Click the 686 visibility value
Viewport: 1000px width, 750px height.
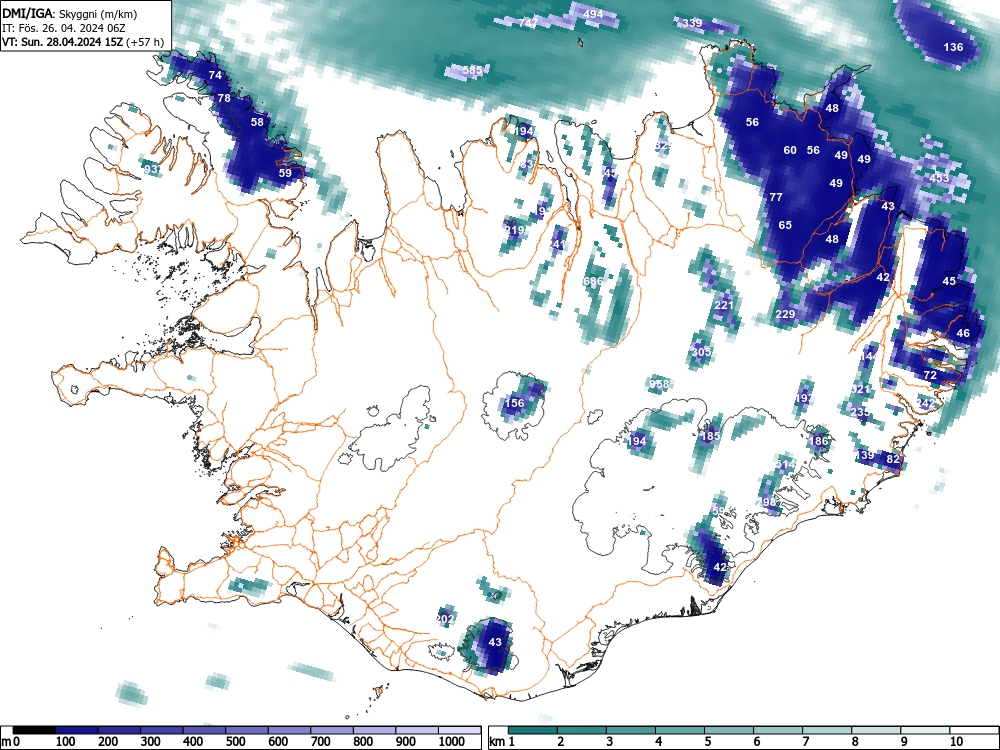593,281
